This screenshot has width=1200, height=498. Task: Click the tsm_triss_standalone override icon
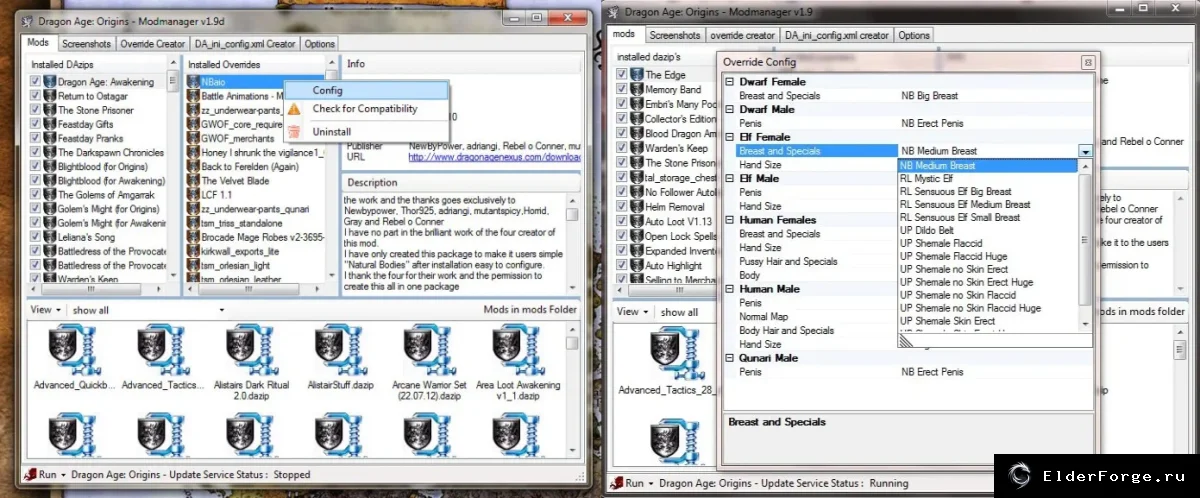coord(193,223)
